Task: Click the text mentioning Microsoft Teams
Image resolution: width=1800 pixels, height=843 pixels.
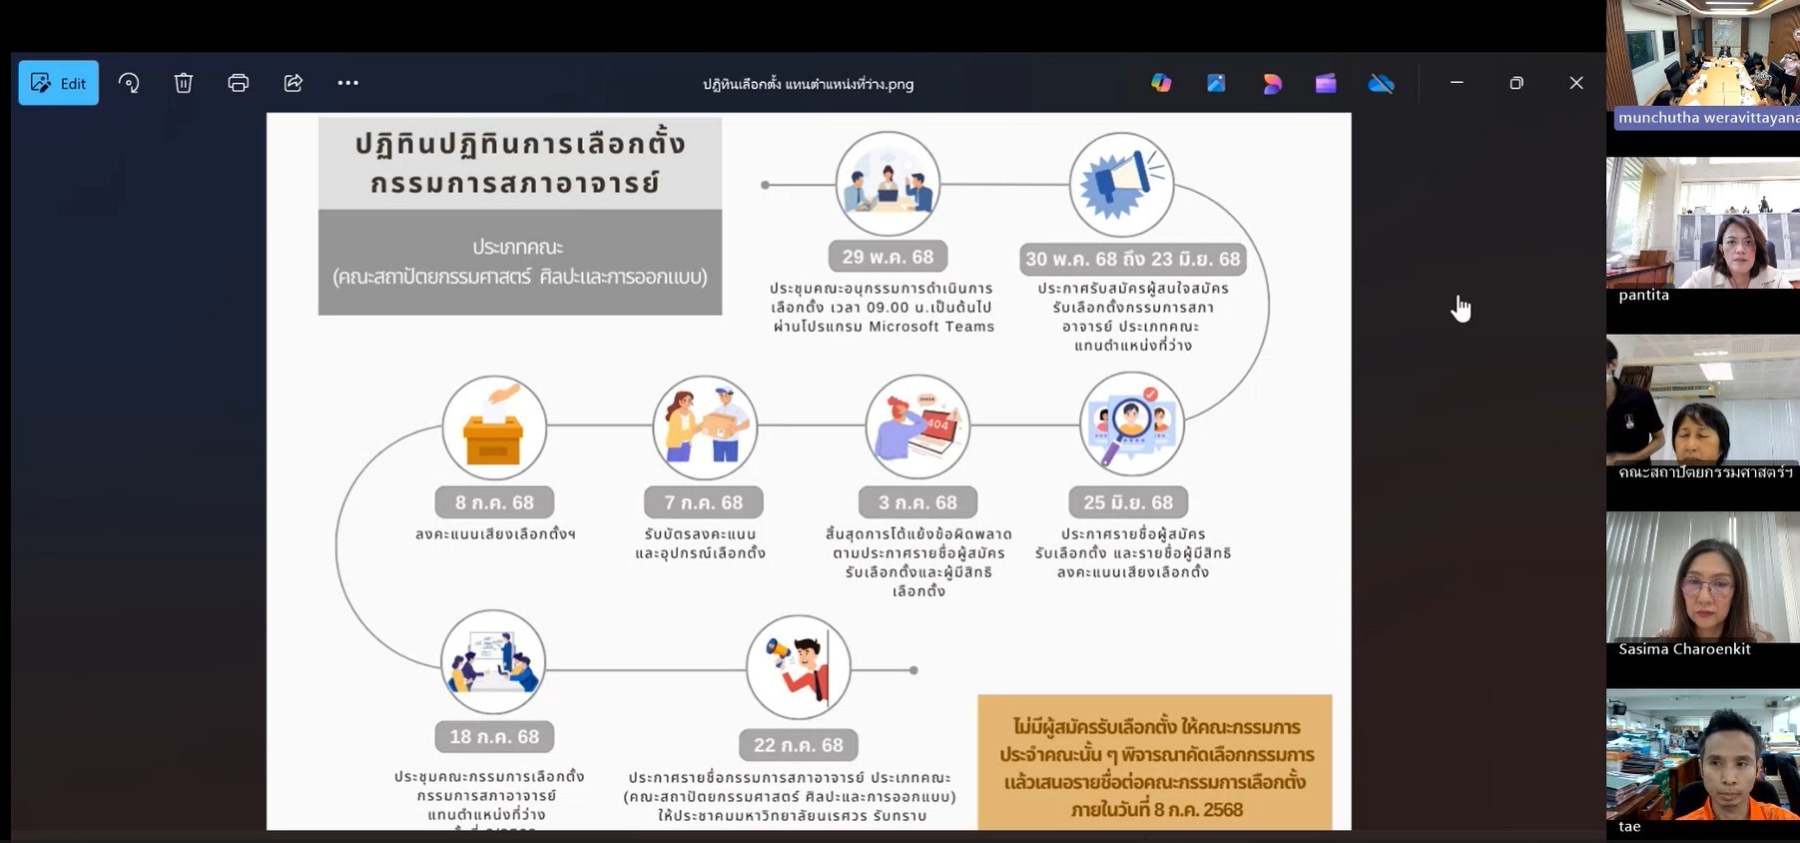Action: coord(883,307)
